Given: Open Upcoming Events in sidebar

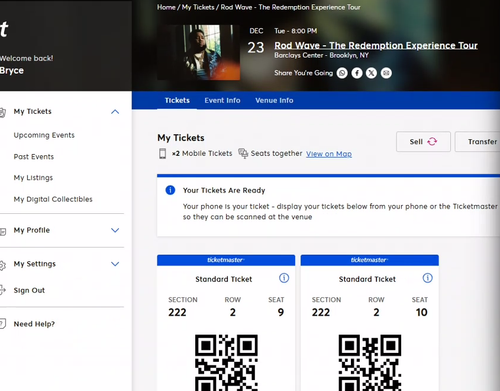Looking at the screenshot, I should (x=44, y=135).
